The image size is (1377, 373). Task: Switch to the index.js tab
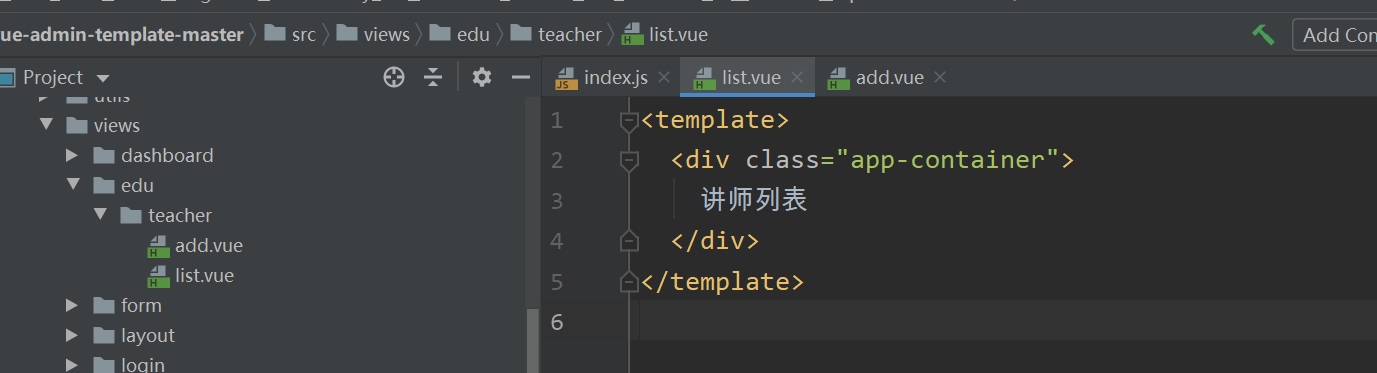click(602, 77)
